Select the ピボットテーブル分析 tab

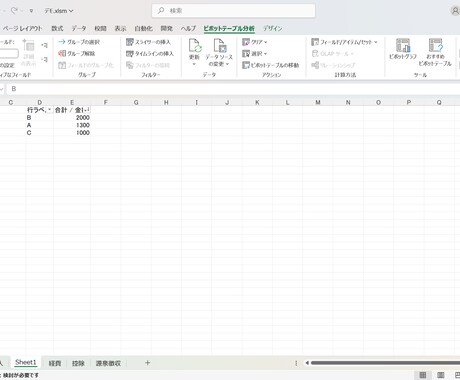[229, 29]
